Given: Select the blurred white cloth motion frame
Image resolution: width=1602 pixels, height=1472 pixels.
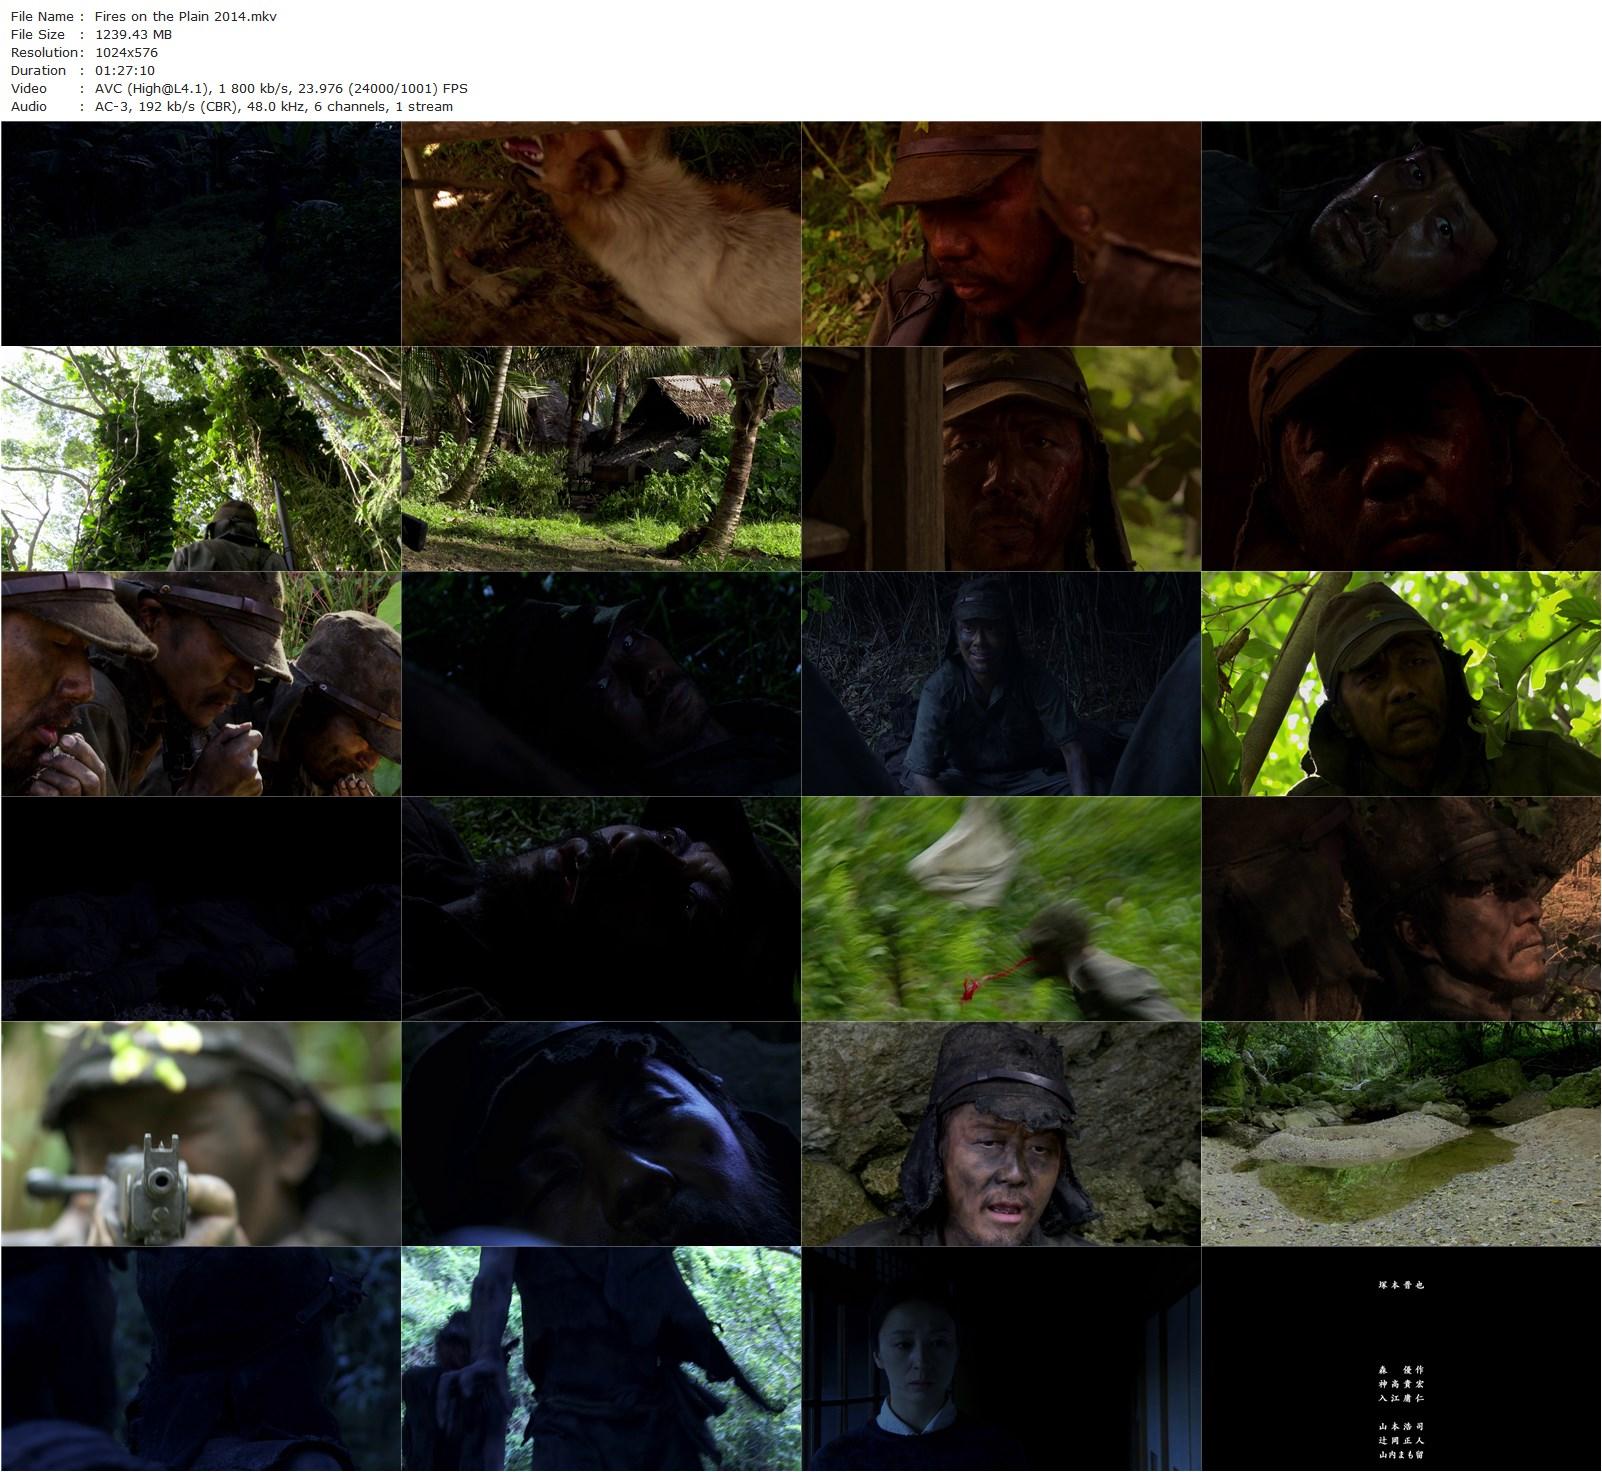Looking at the screenshot, I should click(1001, 909).
